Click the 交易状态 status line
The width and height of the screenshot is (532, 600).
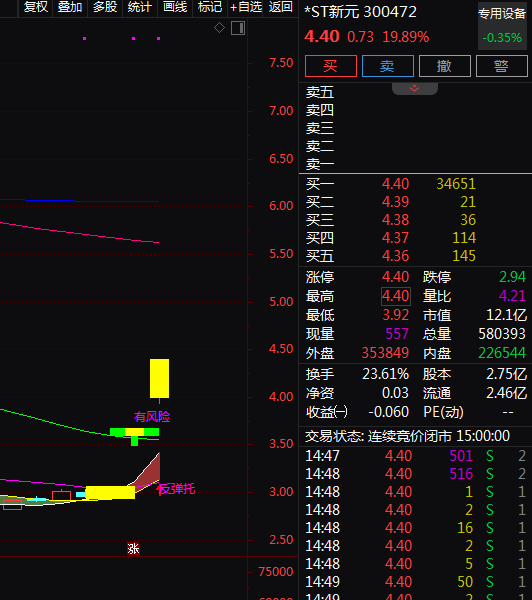[407, 436]
